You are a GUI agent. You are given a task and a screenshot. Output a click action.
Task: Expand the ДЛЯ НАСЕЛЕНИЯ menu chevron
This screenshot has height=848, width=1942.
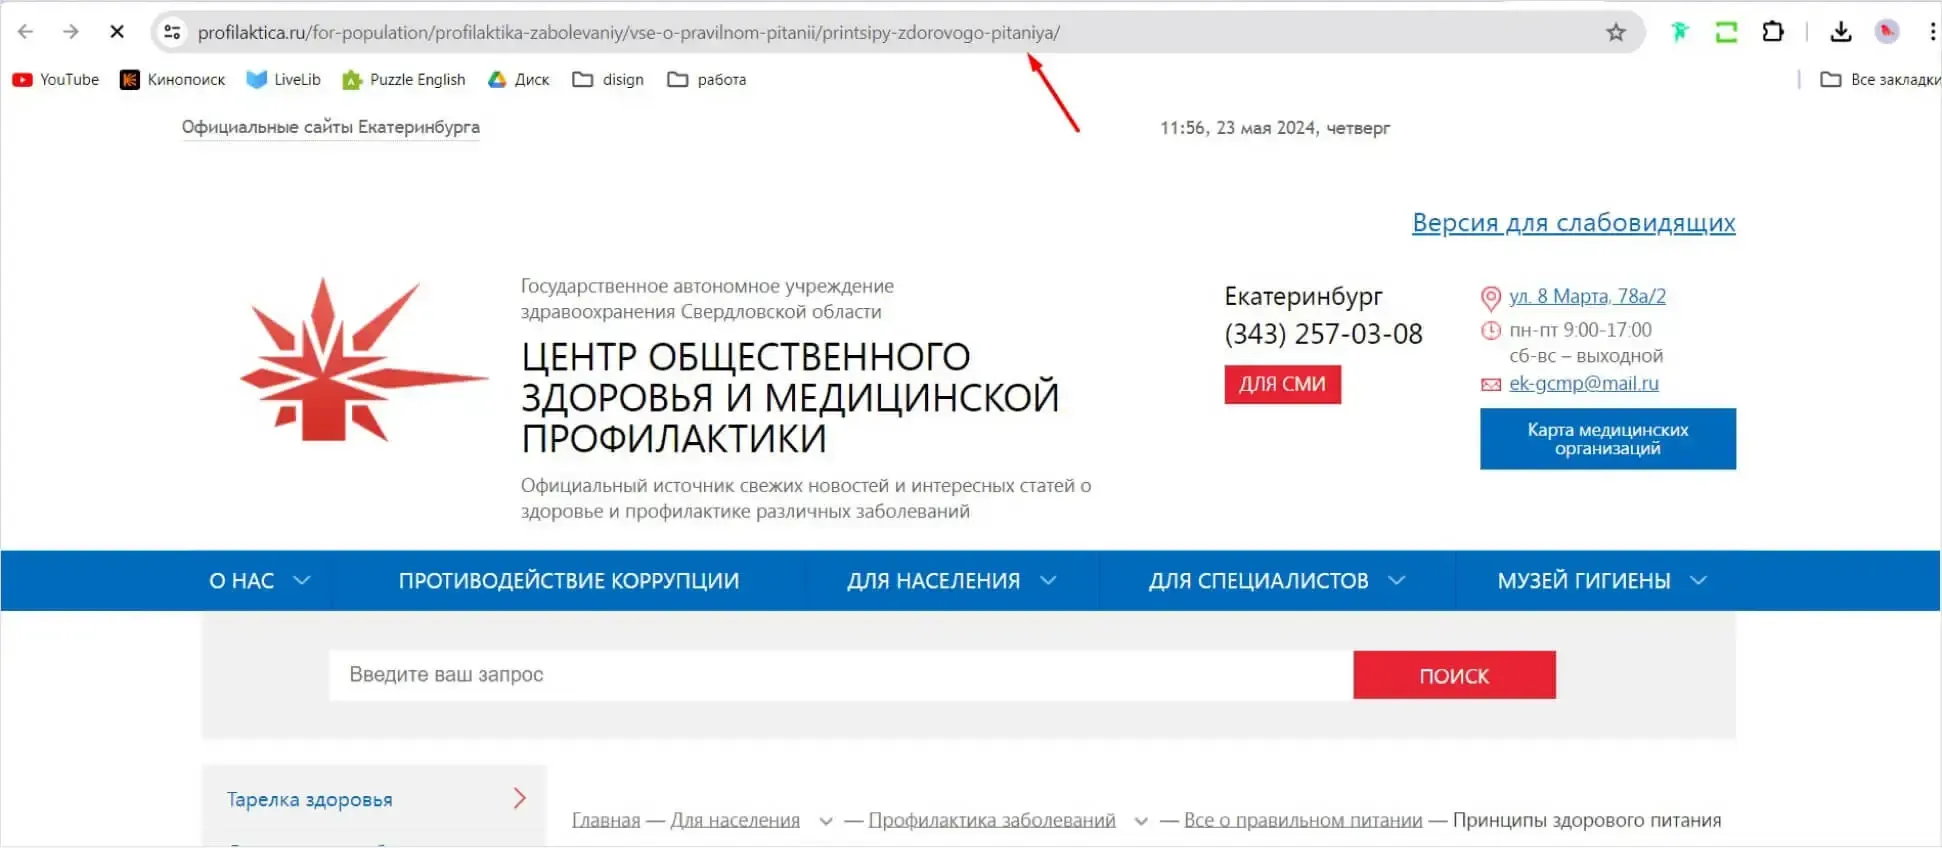point(1048,580)
